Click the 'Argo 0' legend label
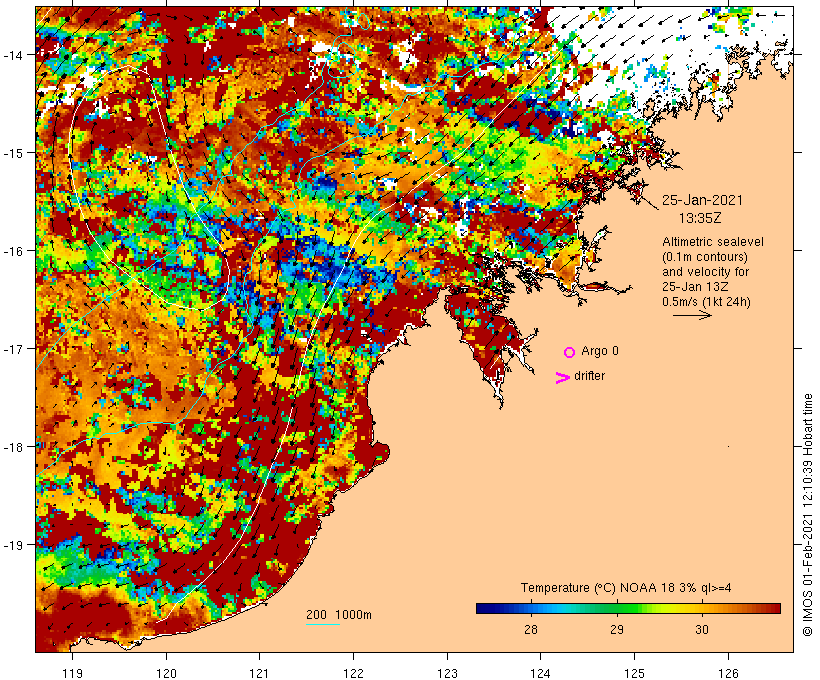Image resolution: width=820 pixels, height=680 pixels. [600, 351]
